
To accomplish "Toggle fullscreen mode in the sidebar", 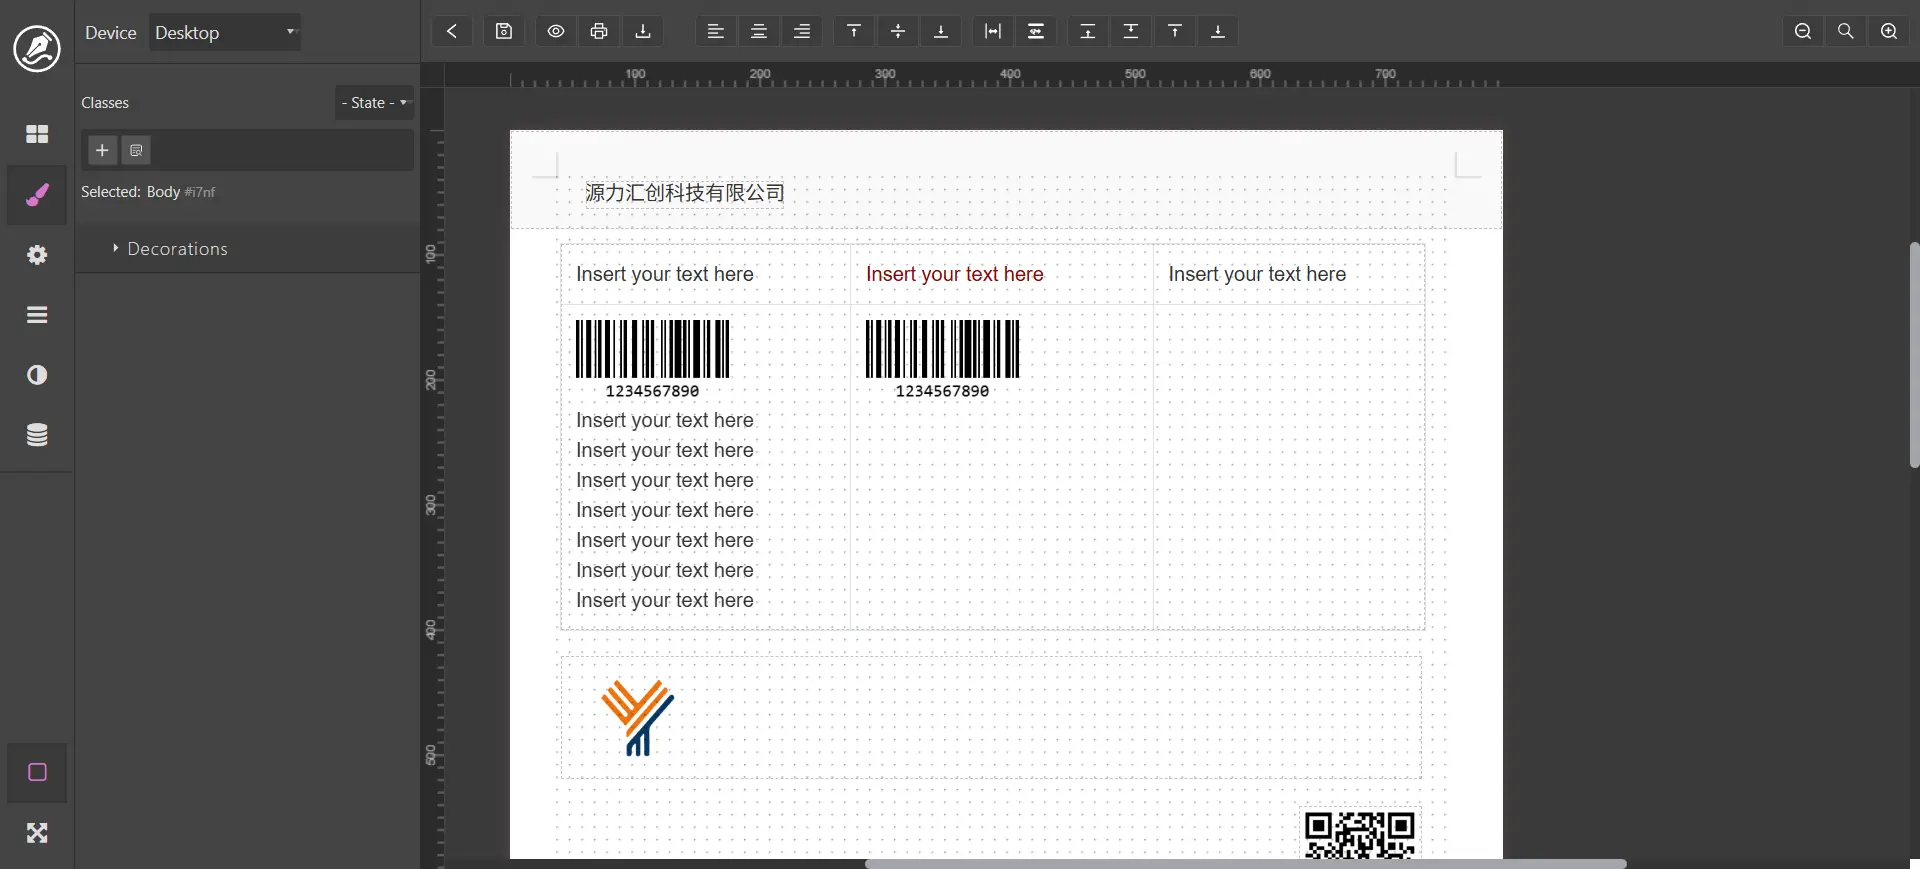I will 37,833.
